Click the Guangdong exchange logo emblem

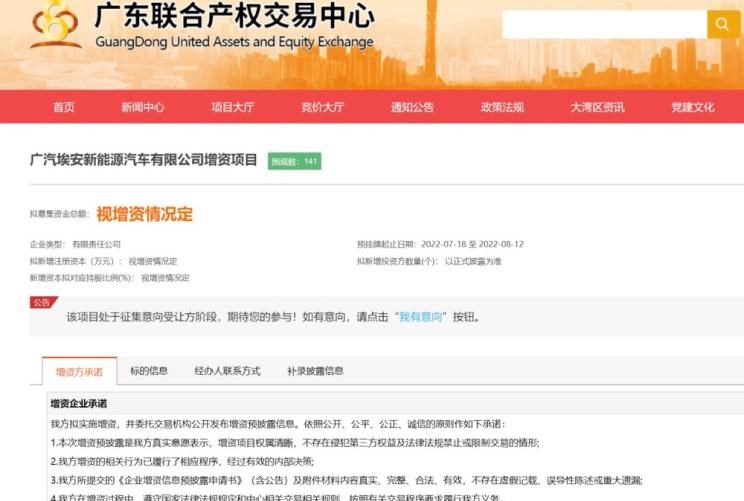click(x=56, y=24)
